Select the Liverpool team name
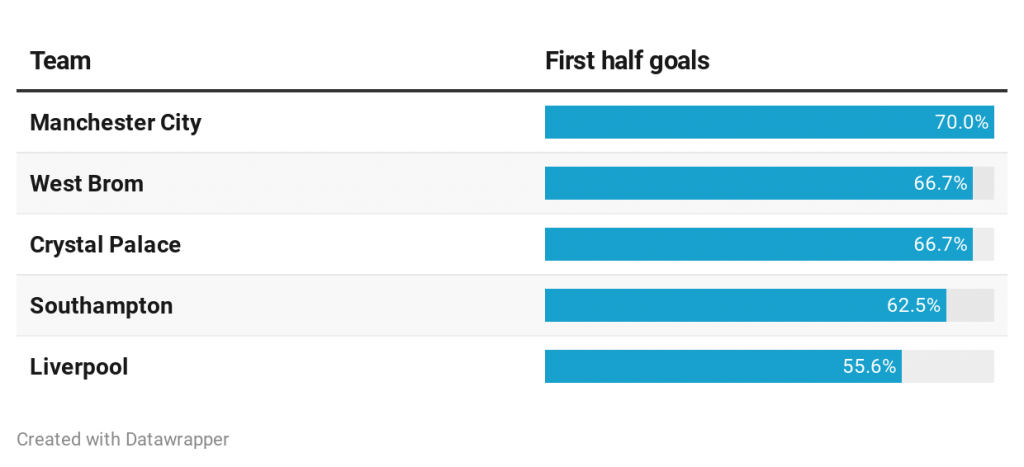Image resolution: width=1024 pixels, height=467 pixels. tap(79, 367)
